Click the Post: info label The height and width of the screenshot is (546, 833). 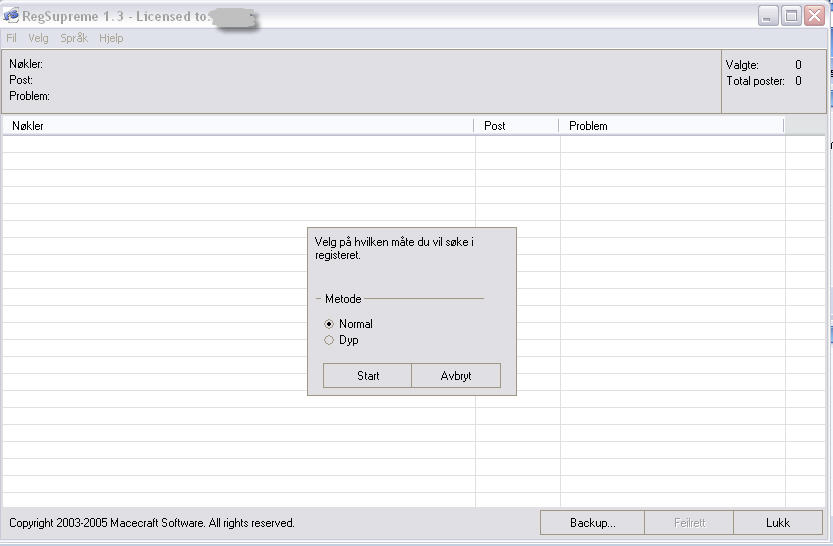(x=21, y=80)
